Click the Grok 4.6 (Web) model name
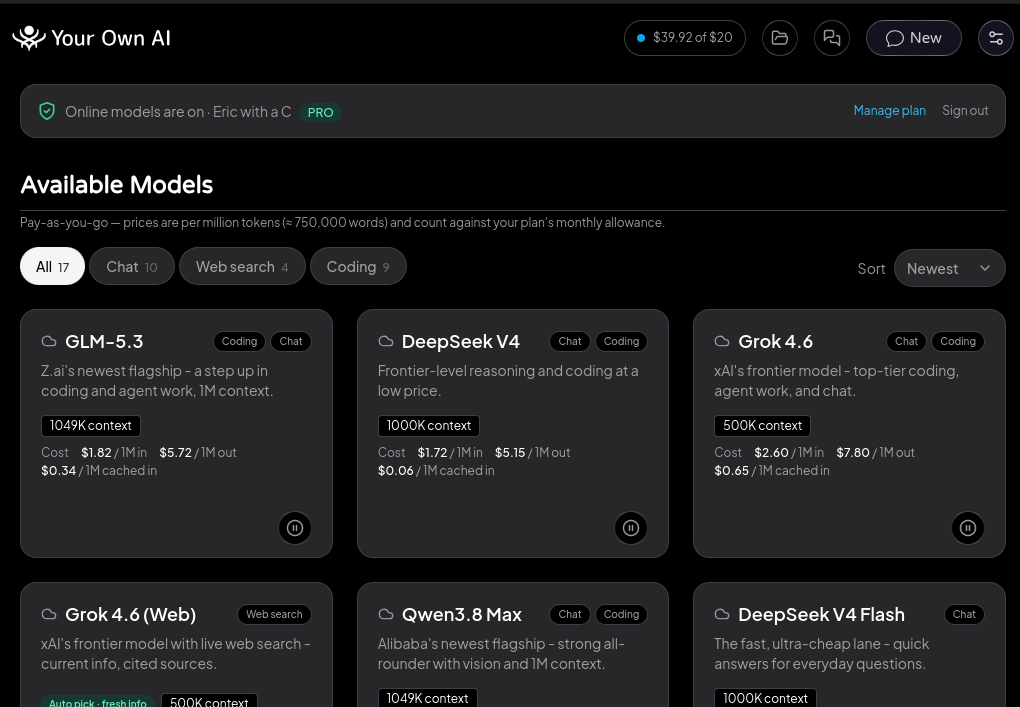Image resolution: width=1020 pixels, height=707 pixels. coord(130,614)
